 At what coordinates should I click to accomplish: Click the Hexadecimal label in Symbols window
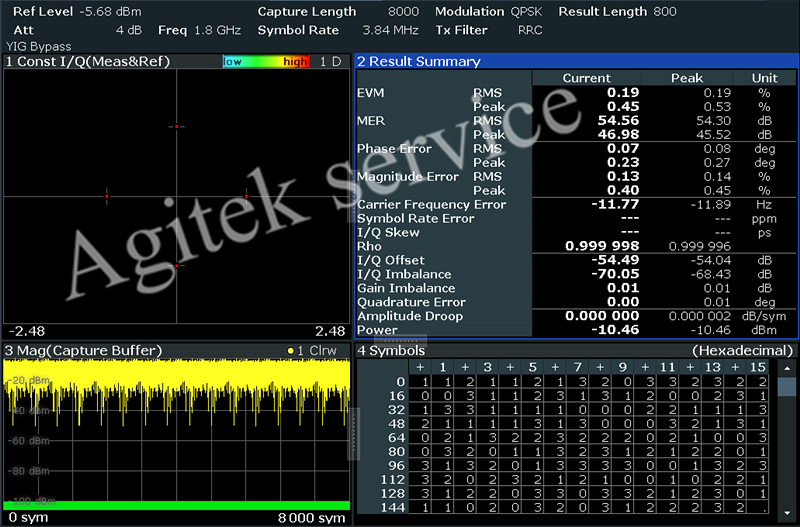(742, 350)
